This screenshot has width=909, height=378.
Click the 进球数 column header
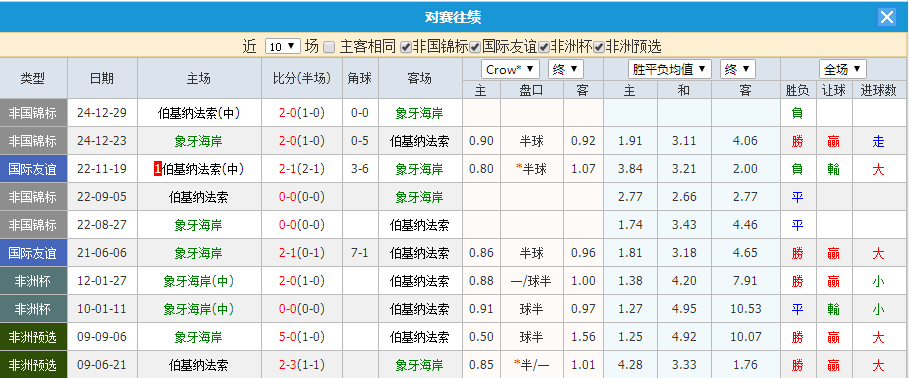[x=879, y=90]
